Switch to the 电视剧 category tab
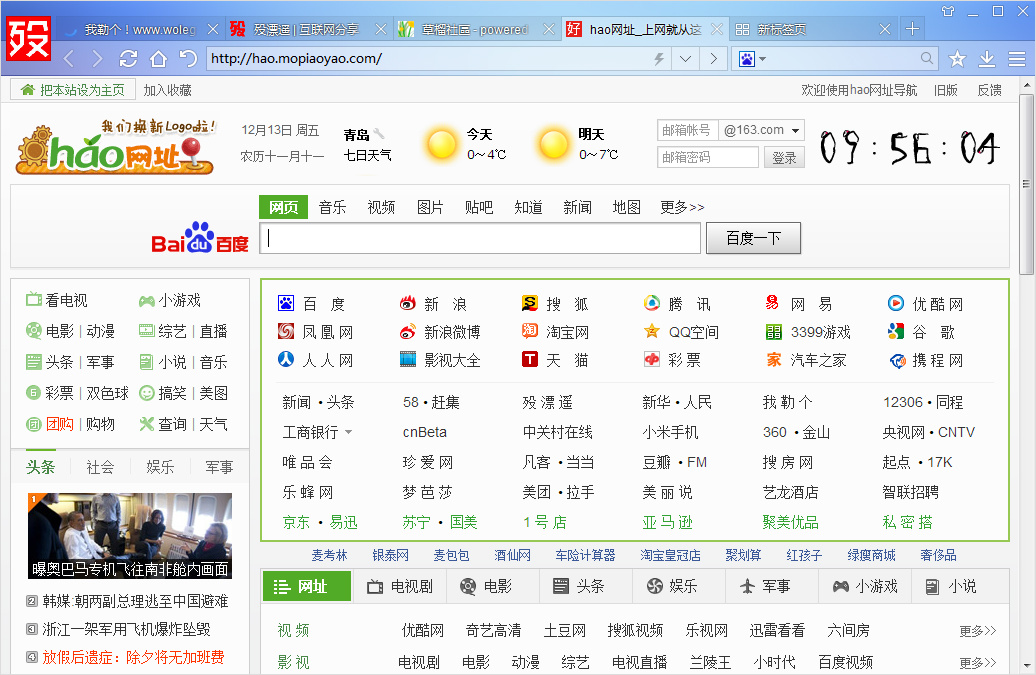This screenshot has width=1036, height=675. [400, 586]
